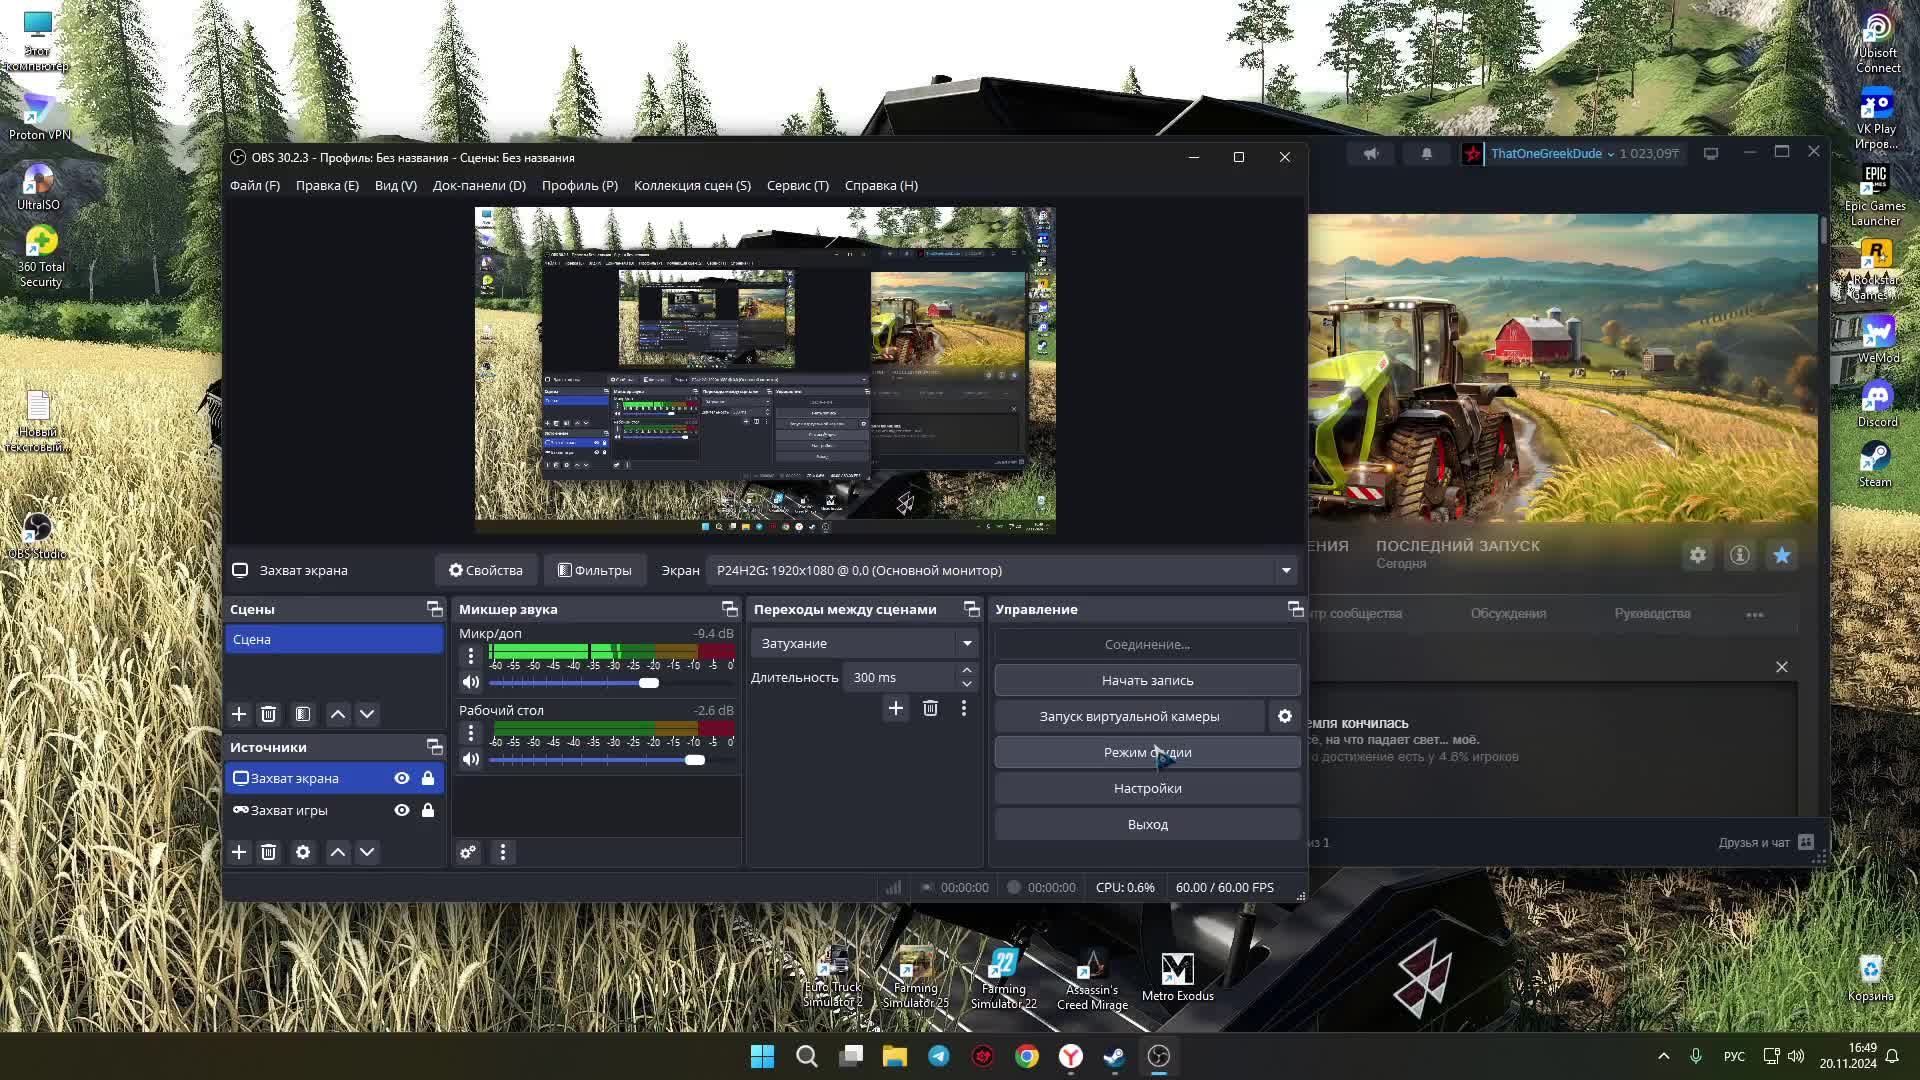The width and height of the screenshot is (1920, 1080).
Task: Unlock the Захват экрана source
Action: pos(428,778)
